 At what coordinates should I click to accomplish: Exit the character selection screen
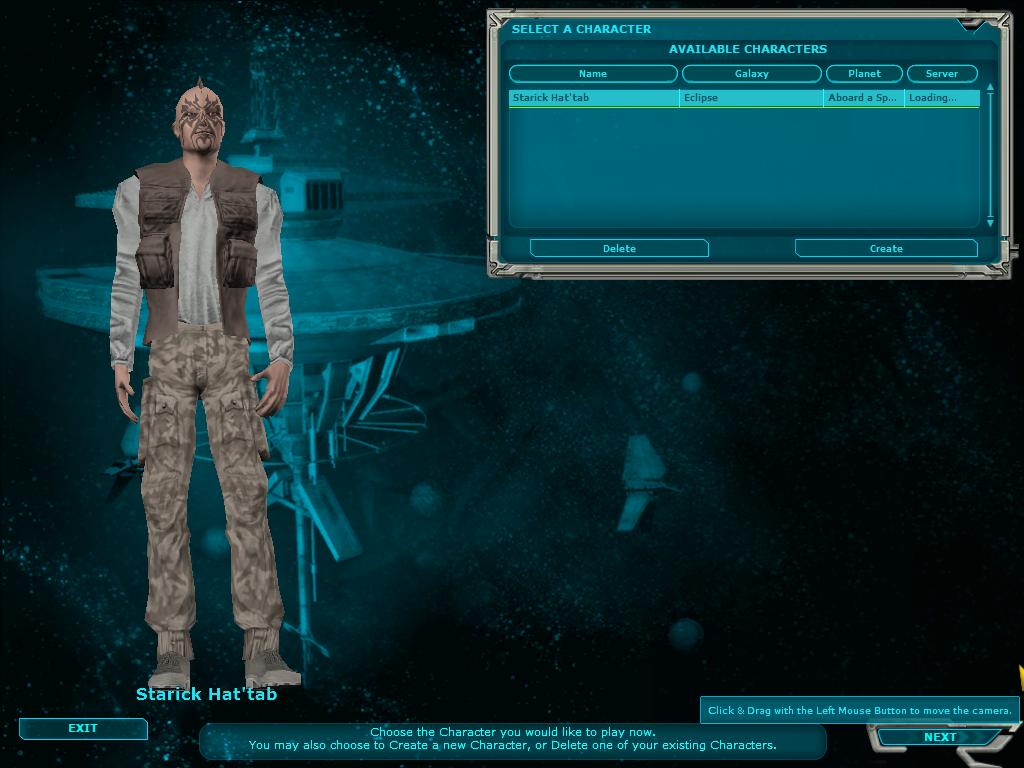pyautogui.click(x=83, y=729)
